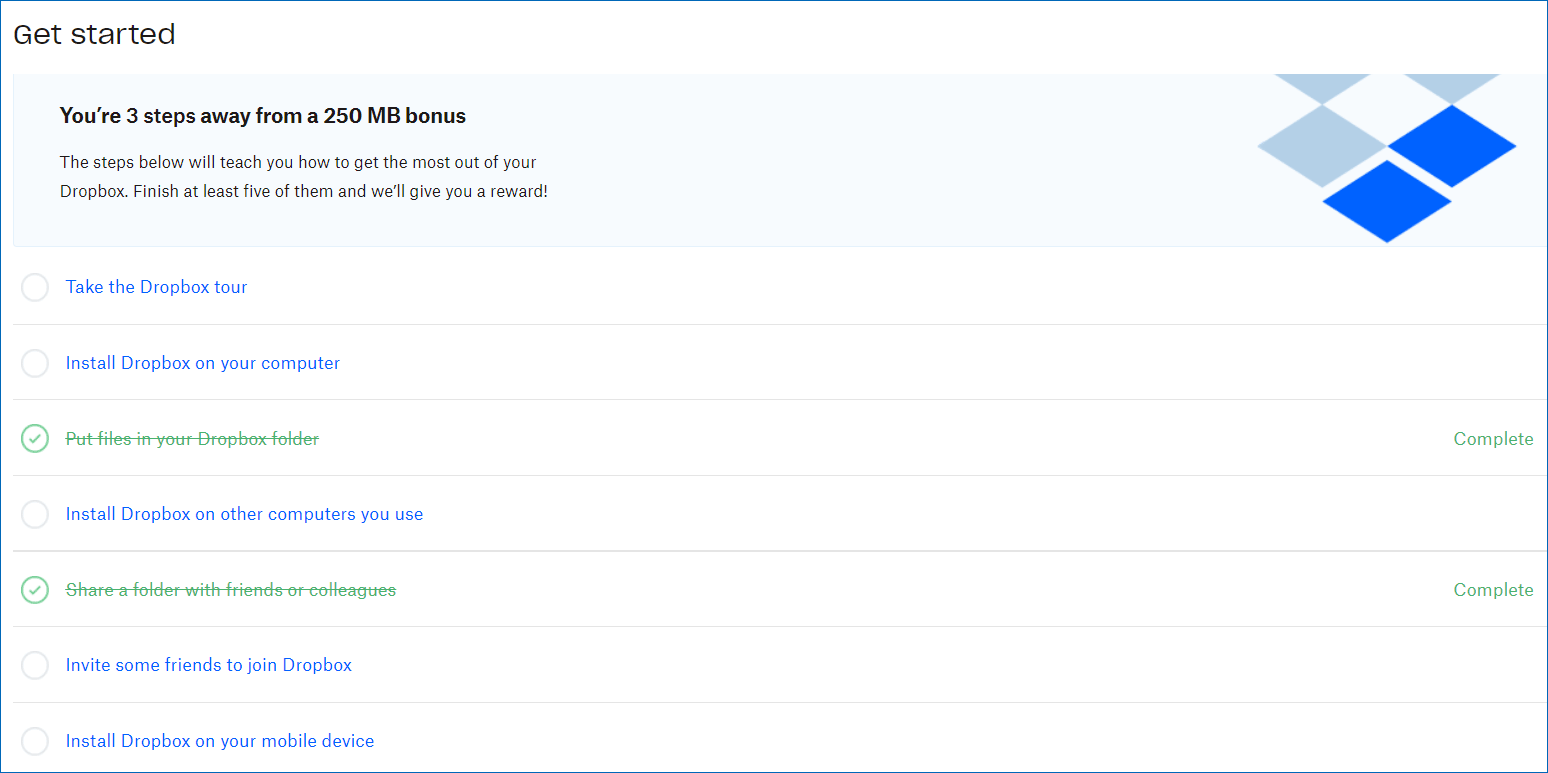
Task: Click circle beside Install Dropbox on mobile device
Action: (35, 741)
